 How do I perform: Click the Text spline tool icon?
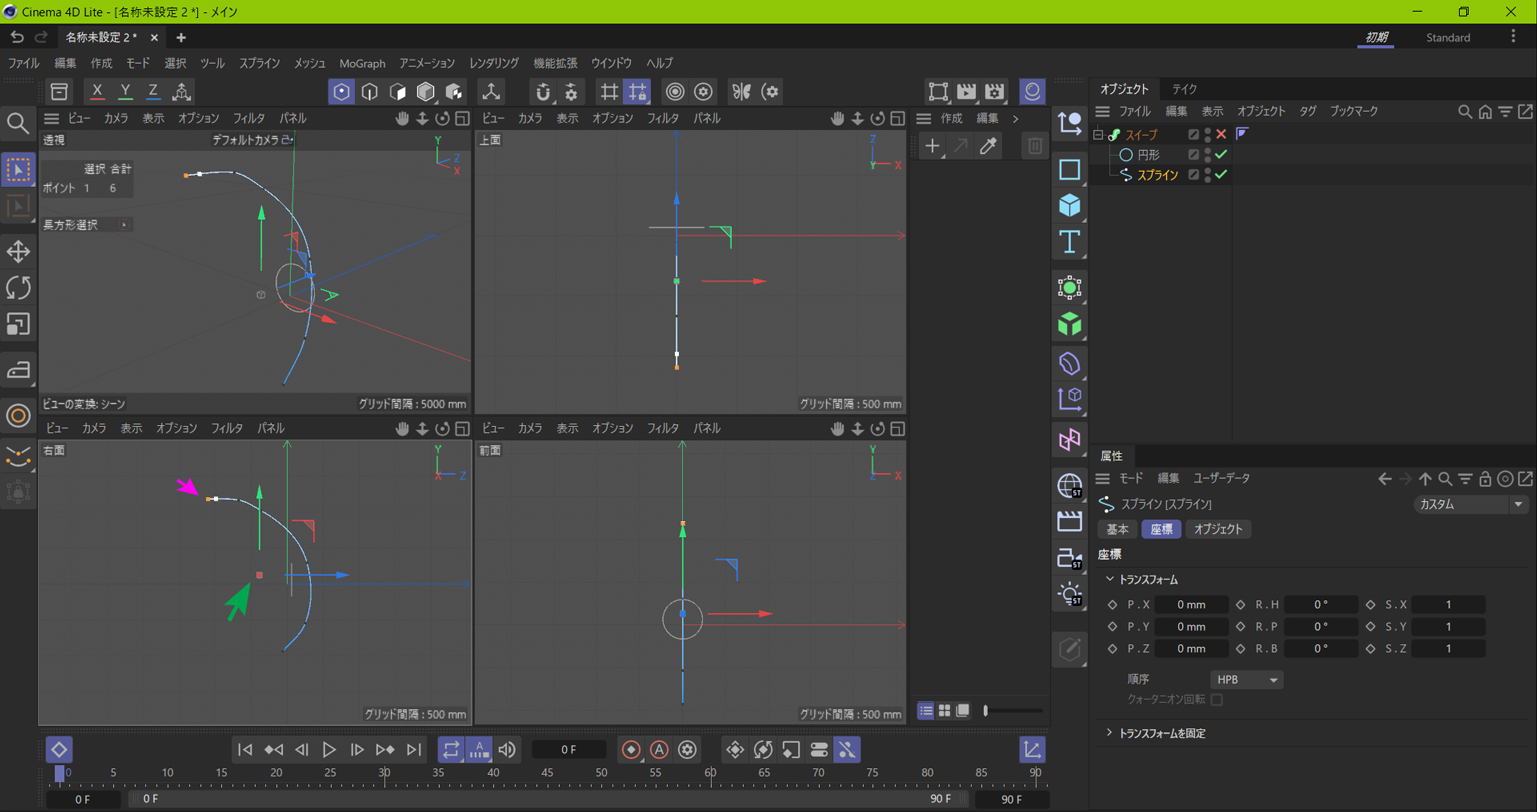click(1069, 242)
